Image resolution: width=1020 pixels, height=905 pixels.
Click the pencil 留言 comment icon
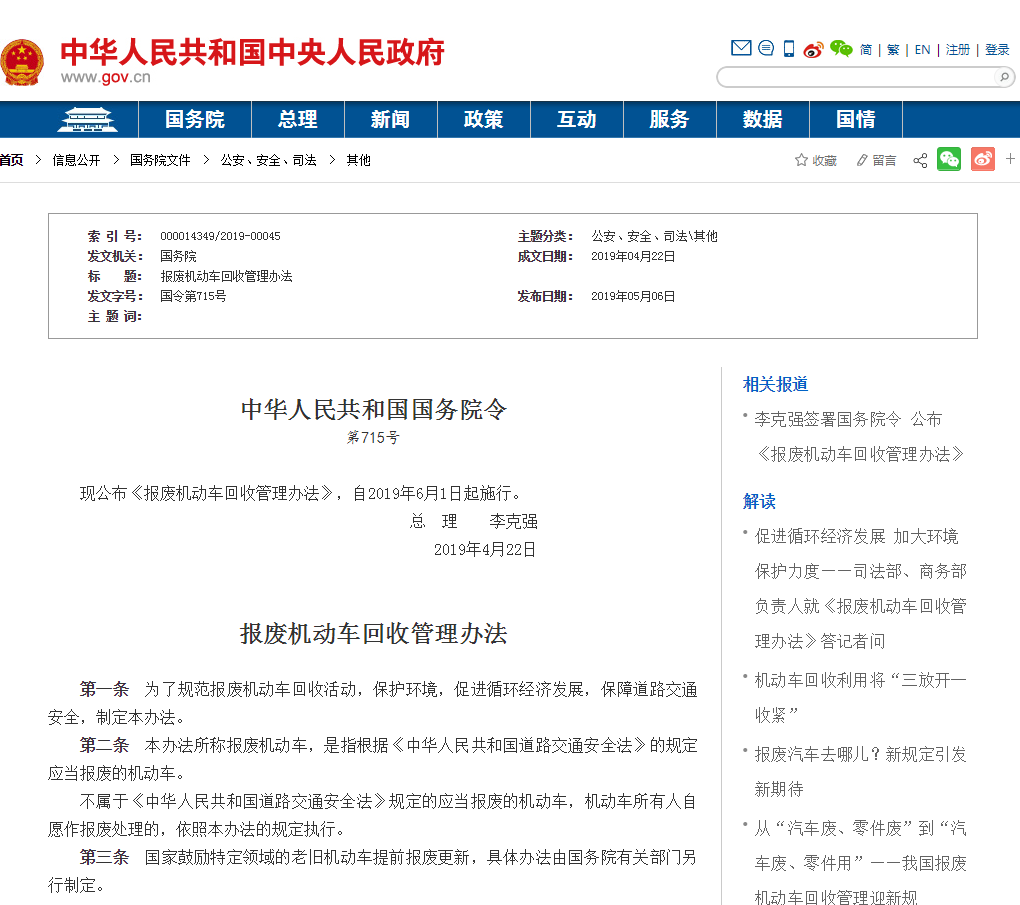click(x=861, y=160)
